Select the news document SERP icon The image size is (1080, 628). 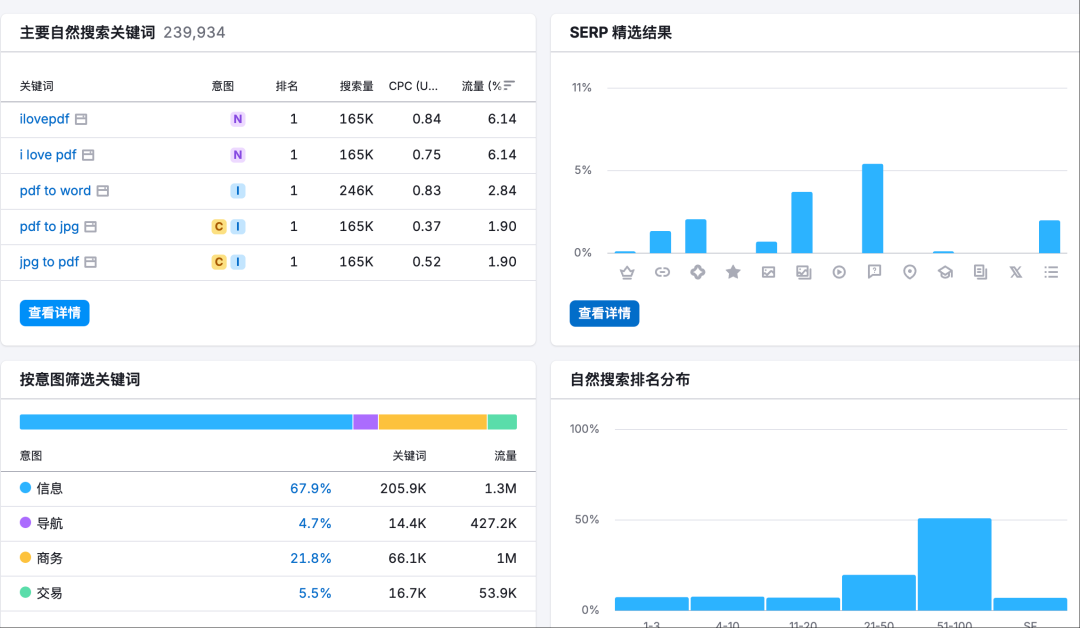[981, 273]
